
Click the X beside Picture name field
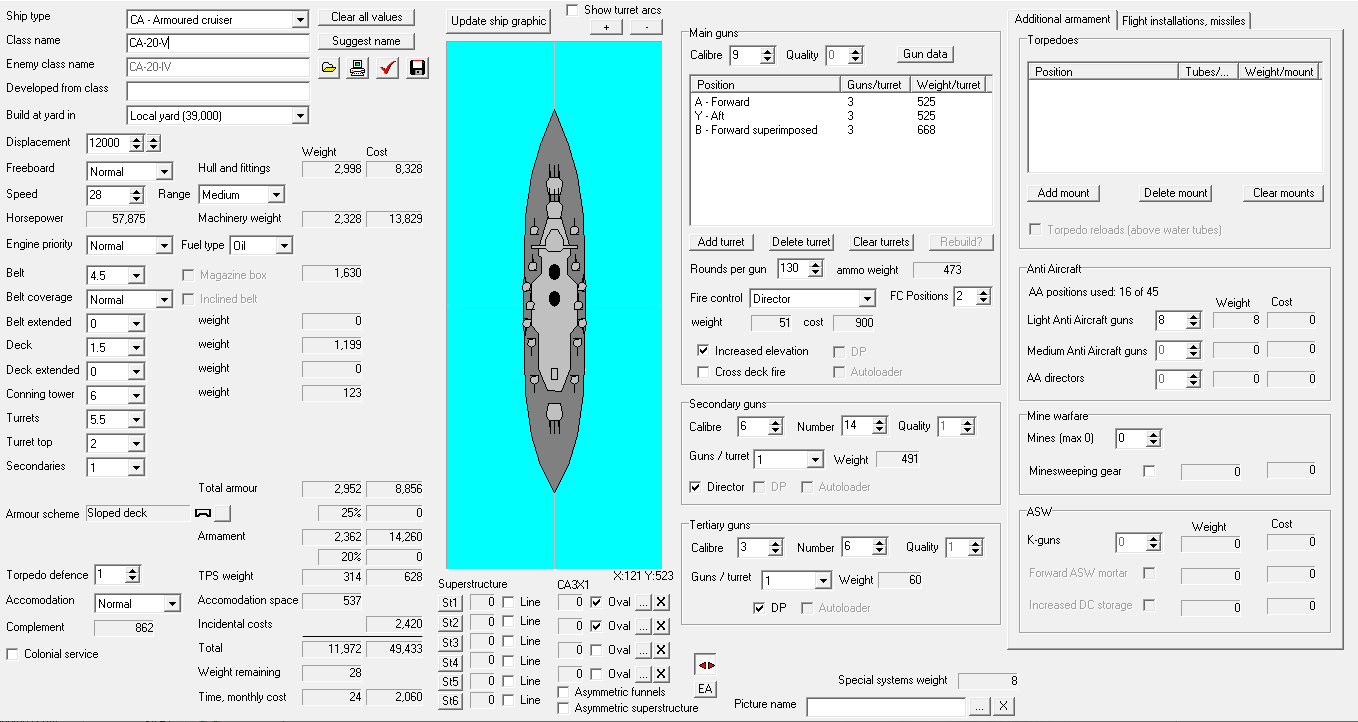coord(1003,706)
